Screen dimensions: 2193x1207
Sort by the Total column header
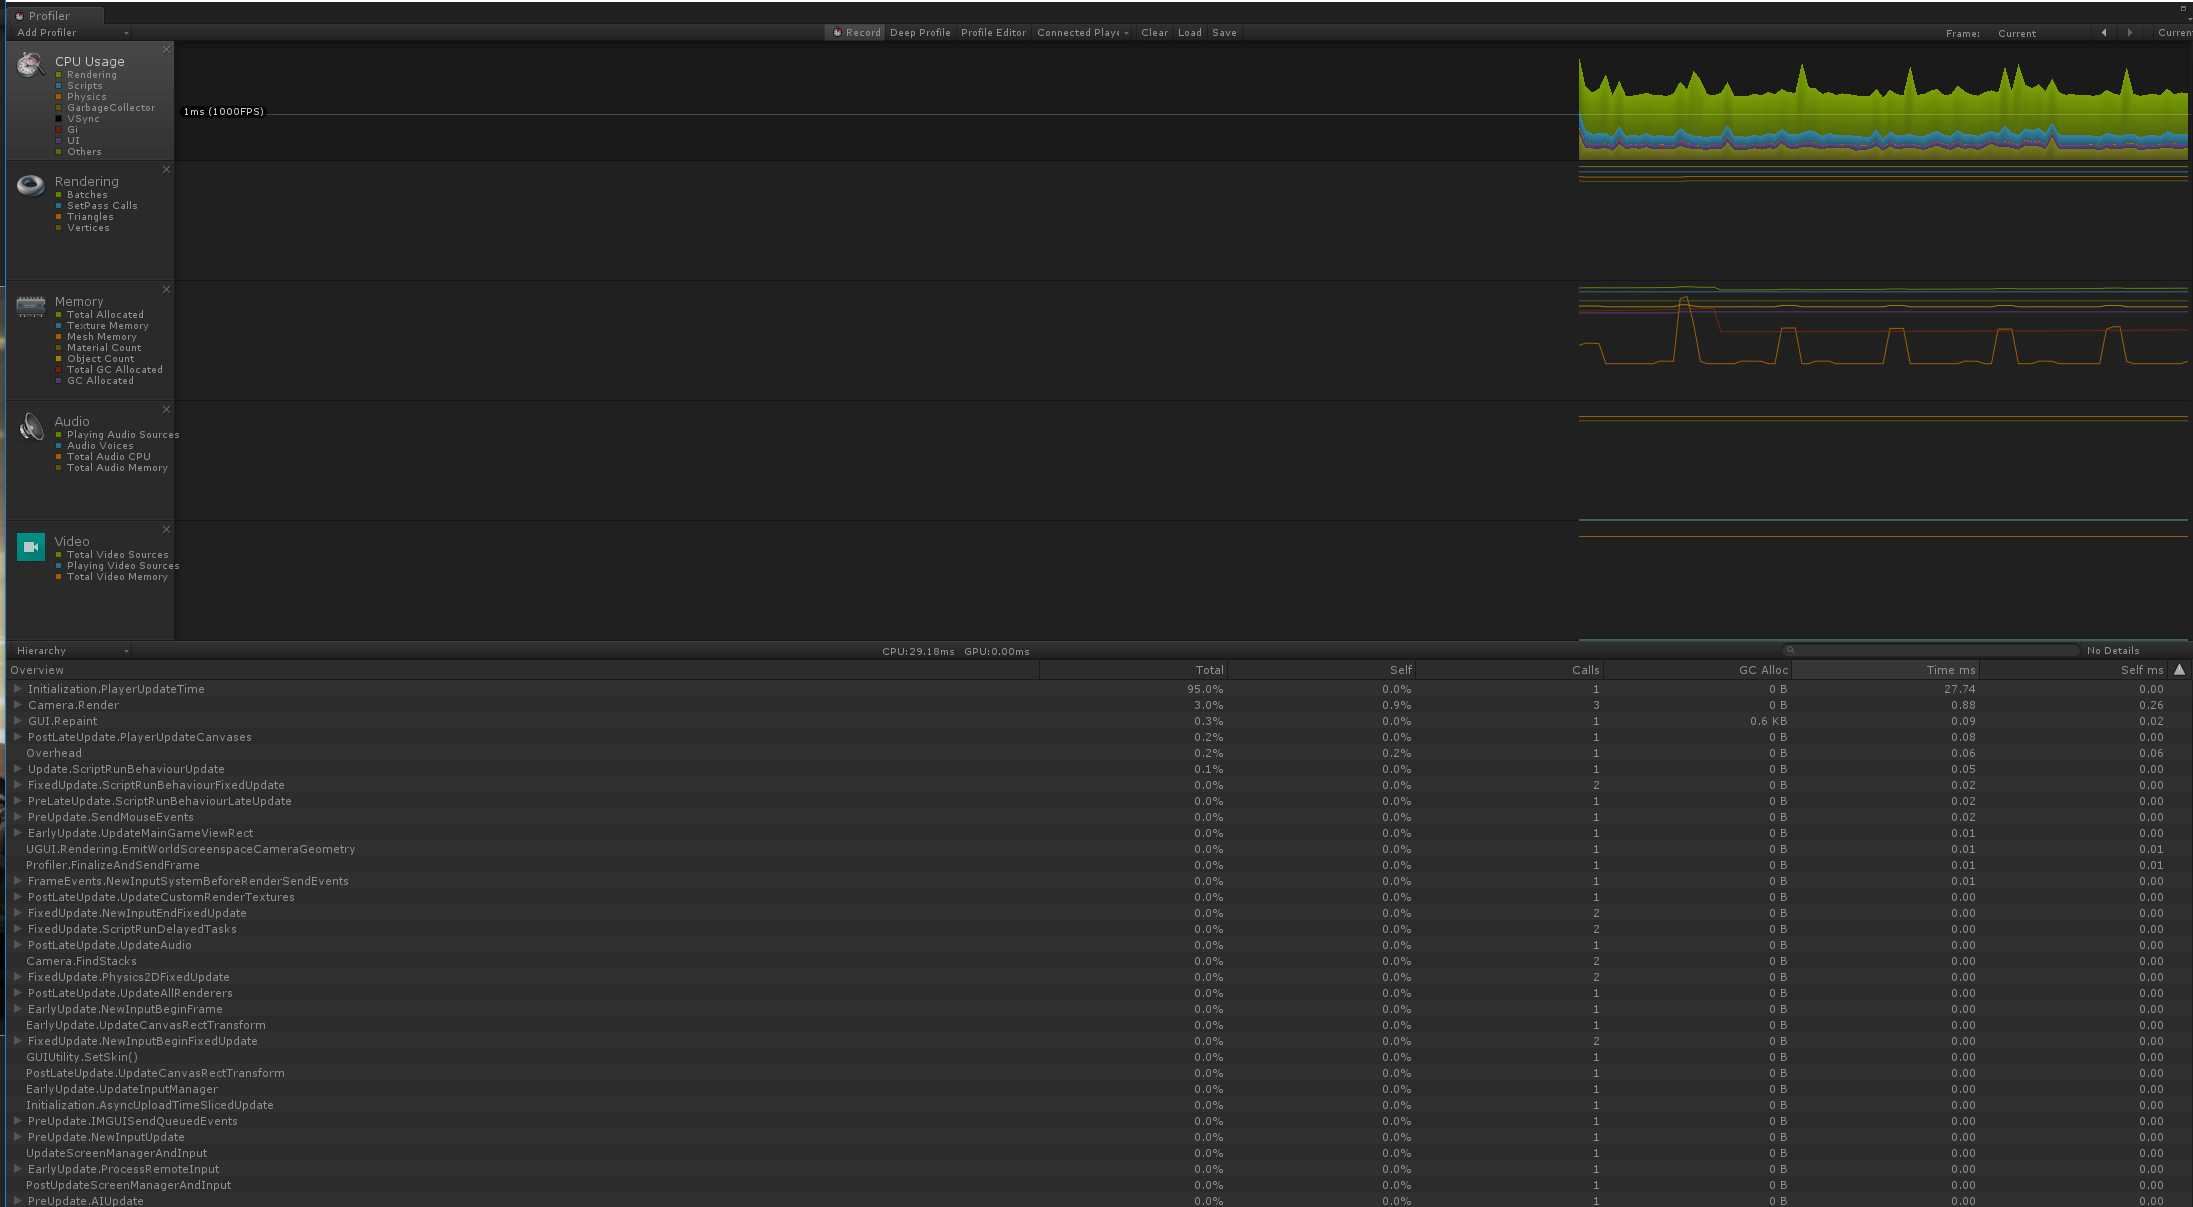point(1133,670)
